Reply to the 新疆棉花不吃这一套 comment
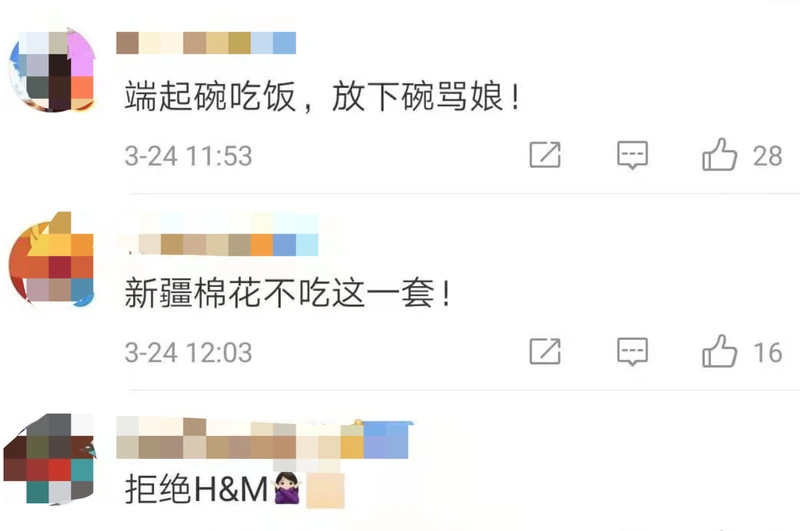 [x=633, y=351]
